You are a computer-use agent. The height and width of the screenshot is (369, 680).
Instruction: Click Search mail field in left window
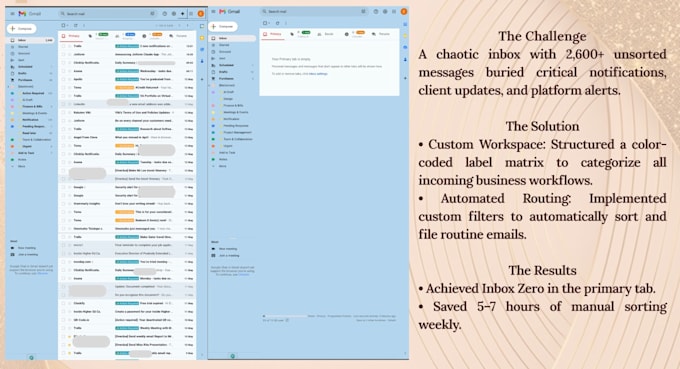pyautogui.click(x=108, y=14)
